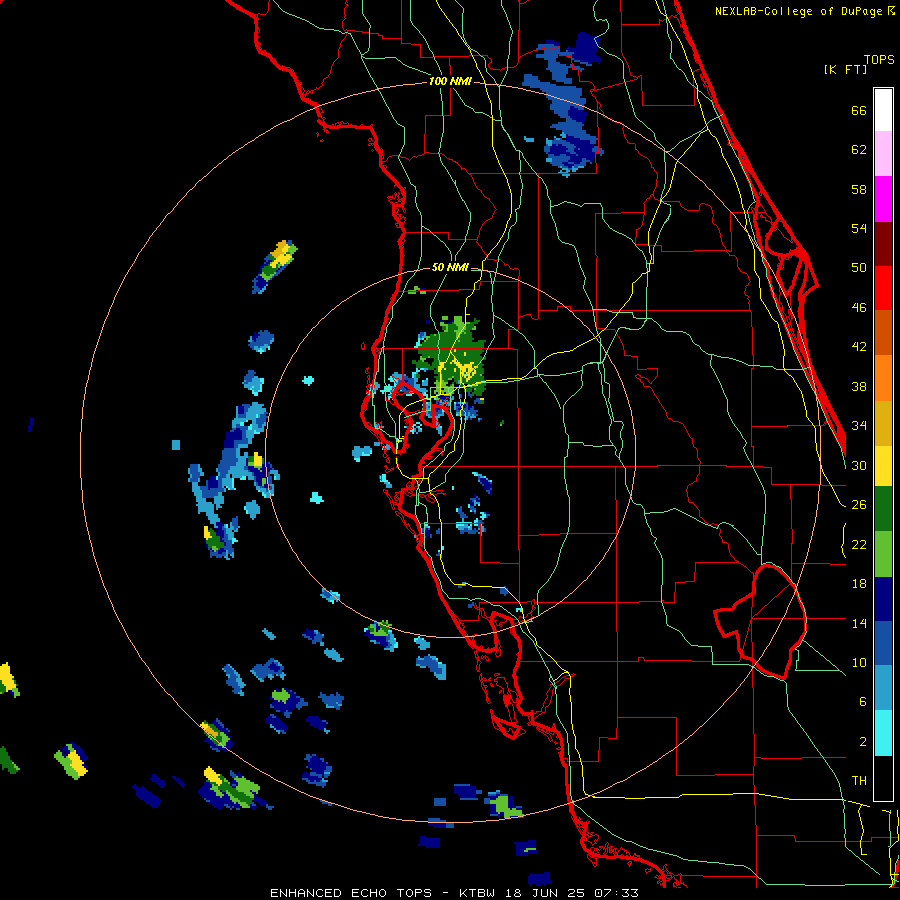Image resolution: width=900 pixels, height=900 pixels.
Task: Click the dark green legend swatch
Action: tap(883, 509)
